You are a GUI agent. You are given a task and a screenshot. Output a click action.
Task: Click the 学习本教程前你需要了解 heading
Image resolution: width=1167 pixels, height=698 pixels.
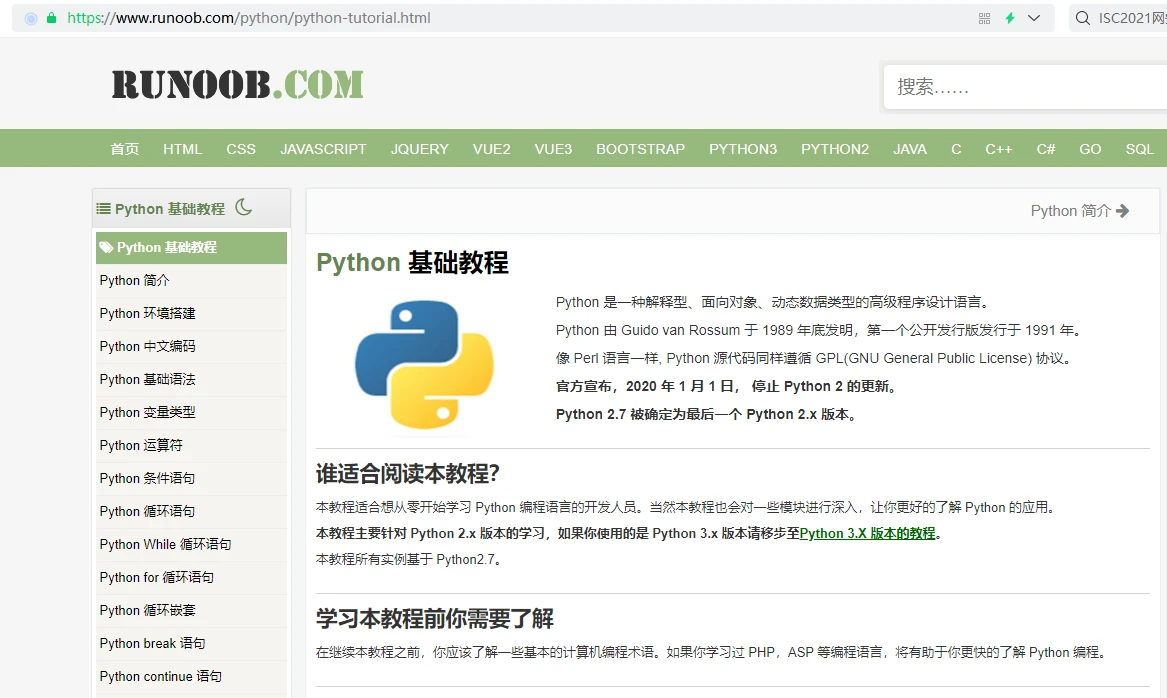tap(435, 618)
